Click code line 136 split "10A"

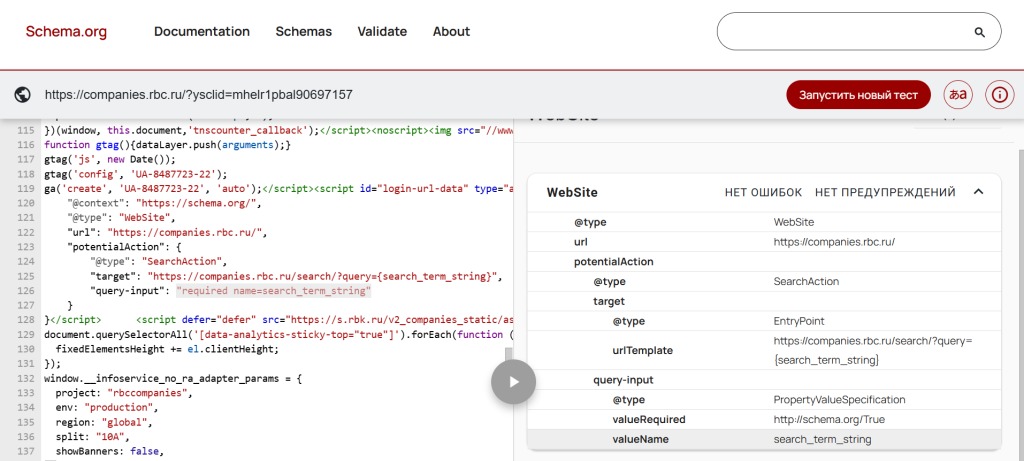pos(93,437)
